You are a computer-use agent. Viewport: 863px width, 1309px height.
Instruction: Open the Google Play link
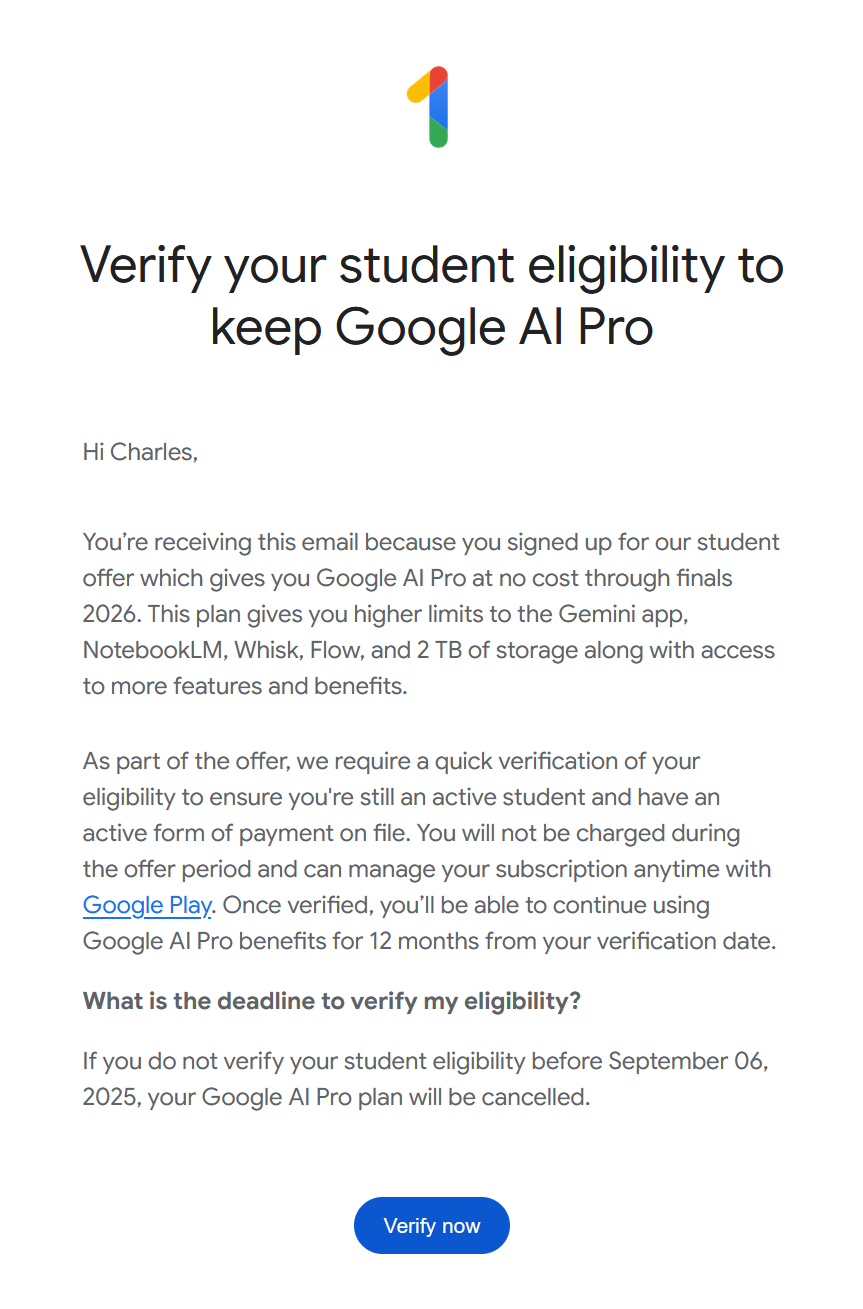(x=147, y=905)
